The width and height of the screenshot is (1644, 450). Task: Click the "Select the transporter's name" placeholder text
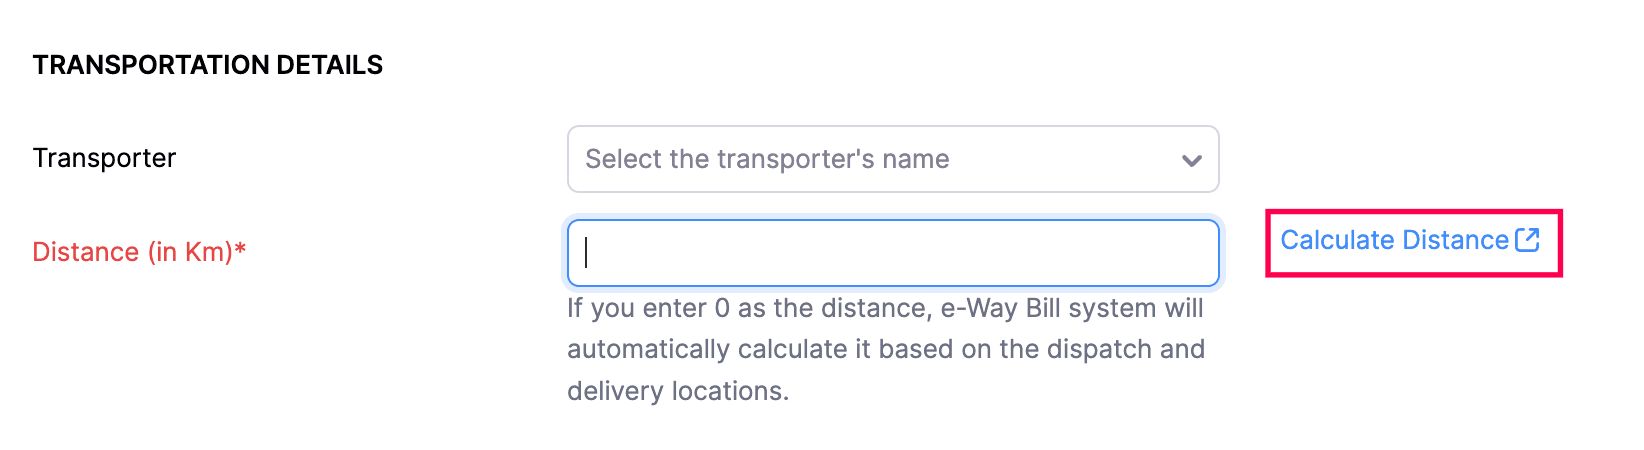point(767,159)
